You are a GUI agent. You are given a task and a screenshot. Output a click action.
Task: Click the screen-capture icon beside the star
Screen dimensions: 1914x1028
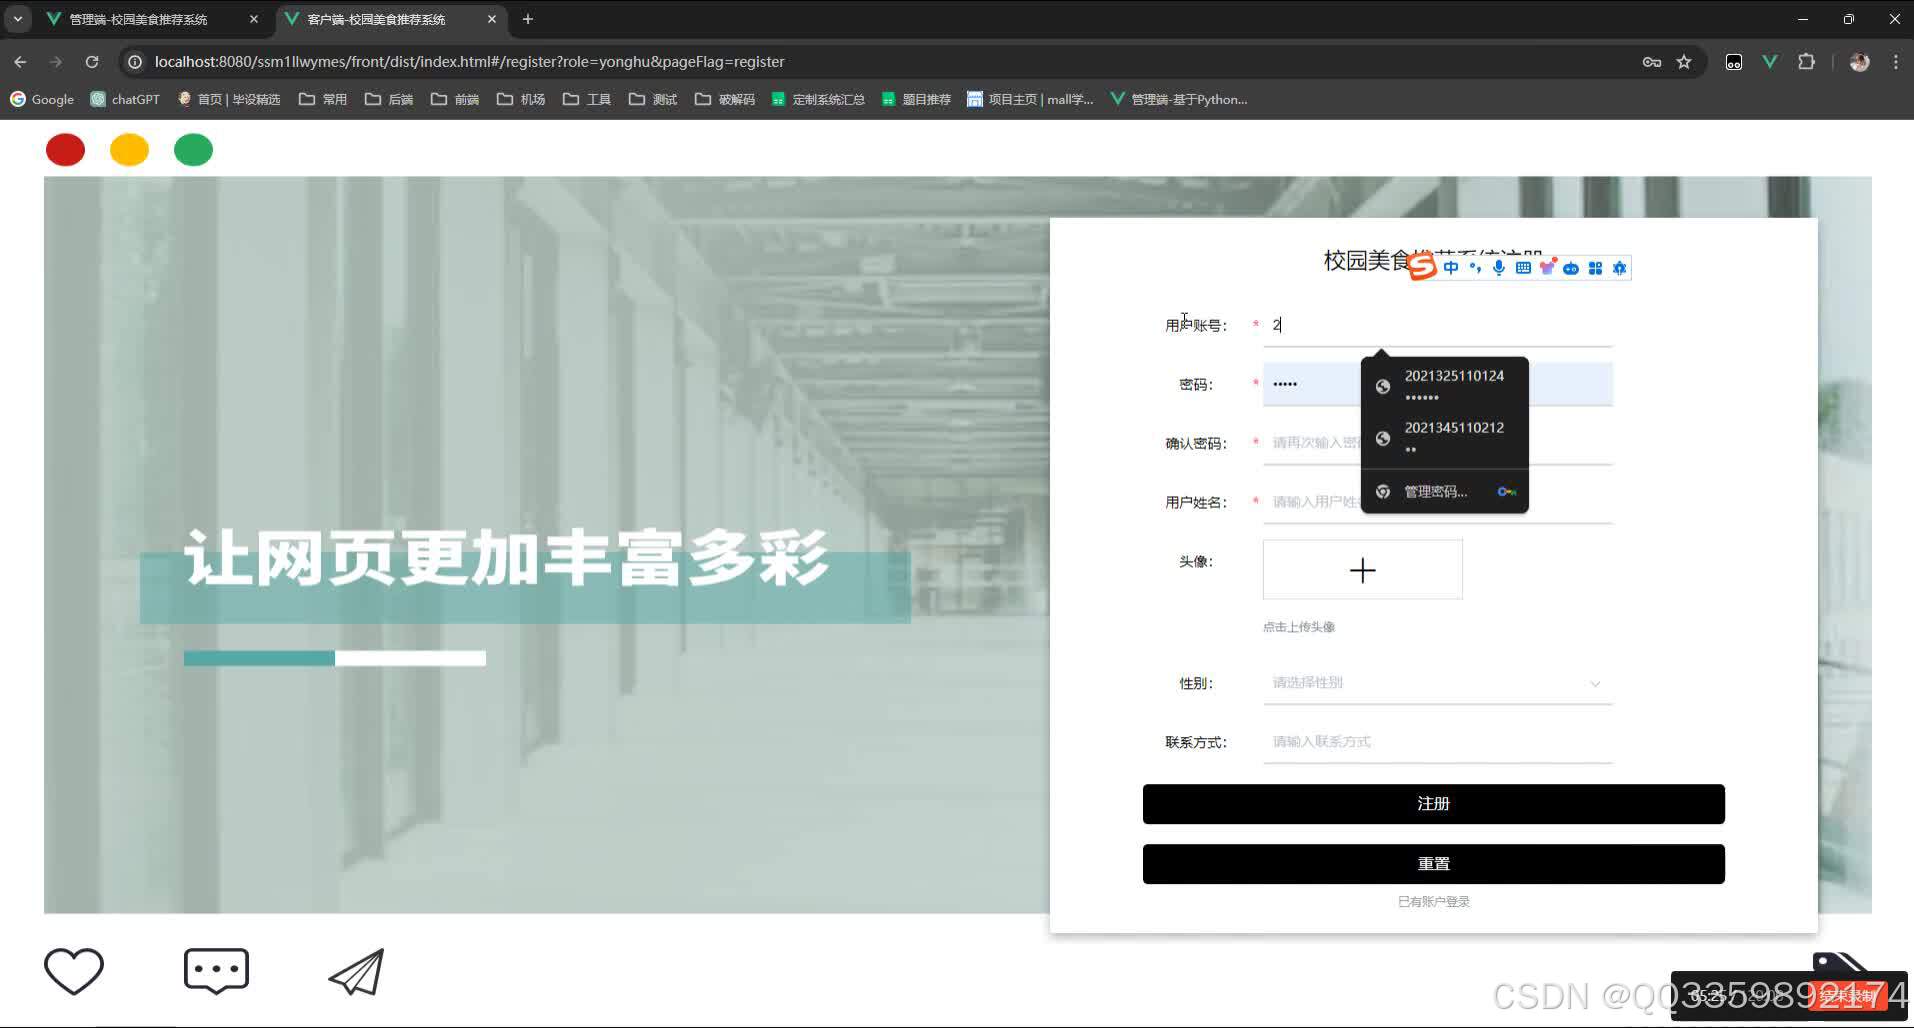click(x=1734, y=62)
